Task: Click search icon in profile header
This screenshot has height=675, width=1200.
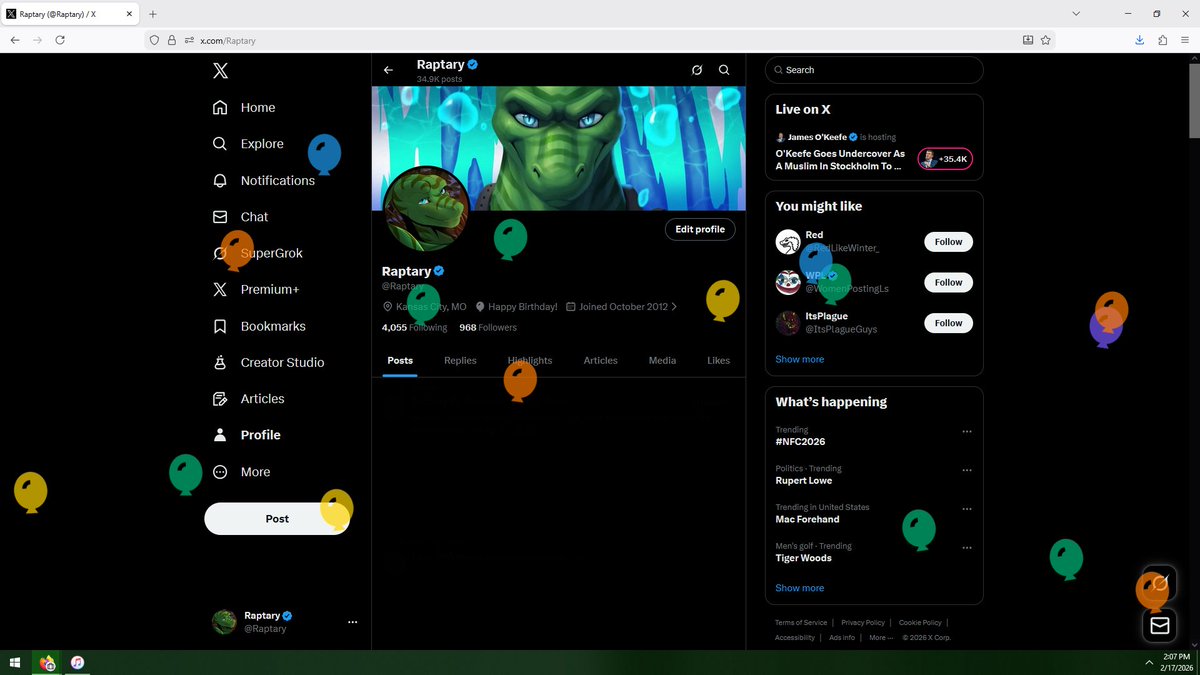Action: point(724,70)
